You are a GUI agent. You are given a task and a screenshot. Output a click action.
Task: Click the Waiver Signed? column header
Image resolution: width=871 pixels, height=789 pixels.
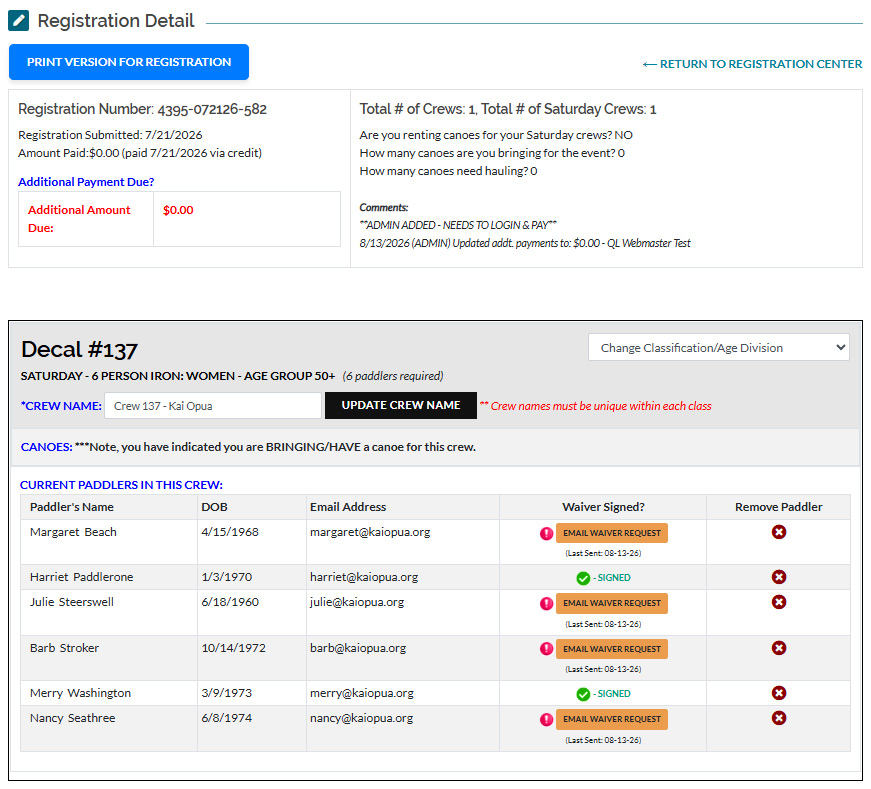point(603,507)
